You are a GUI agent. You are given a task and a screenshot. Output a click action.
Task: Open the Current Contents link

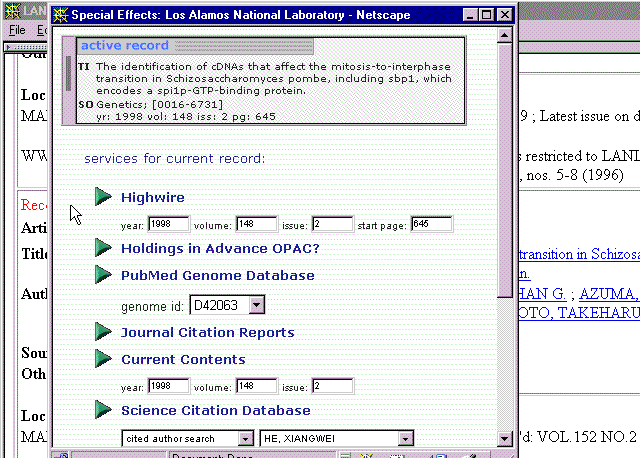(x=183, y=359)
